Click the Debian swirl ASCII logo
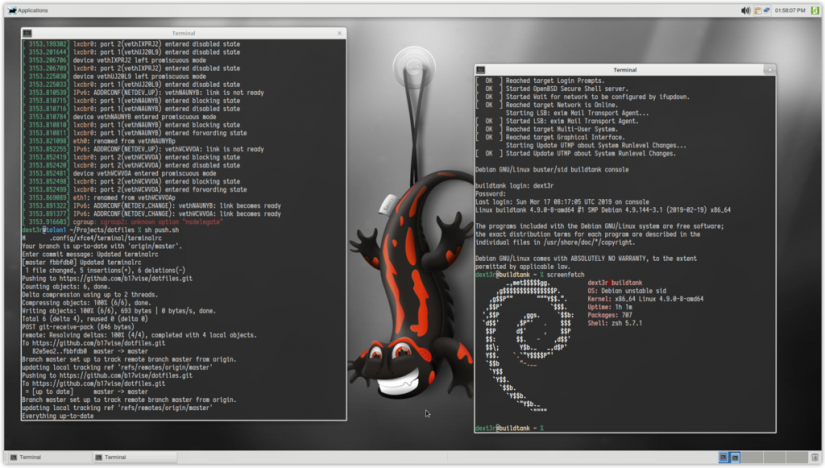Viewport: 825px width, 468px height. (527, 346)
